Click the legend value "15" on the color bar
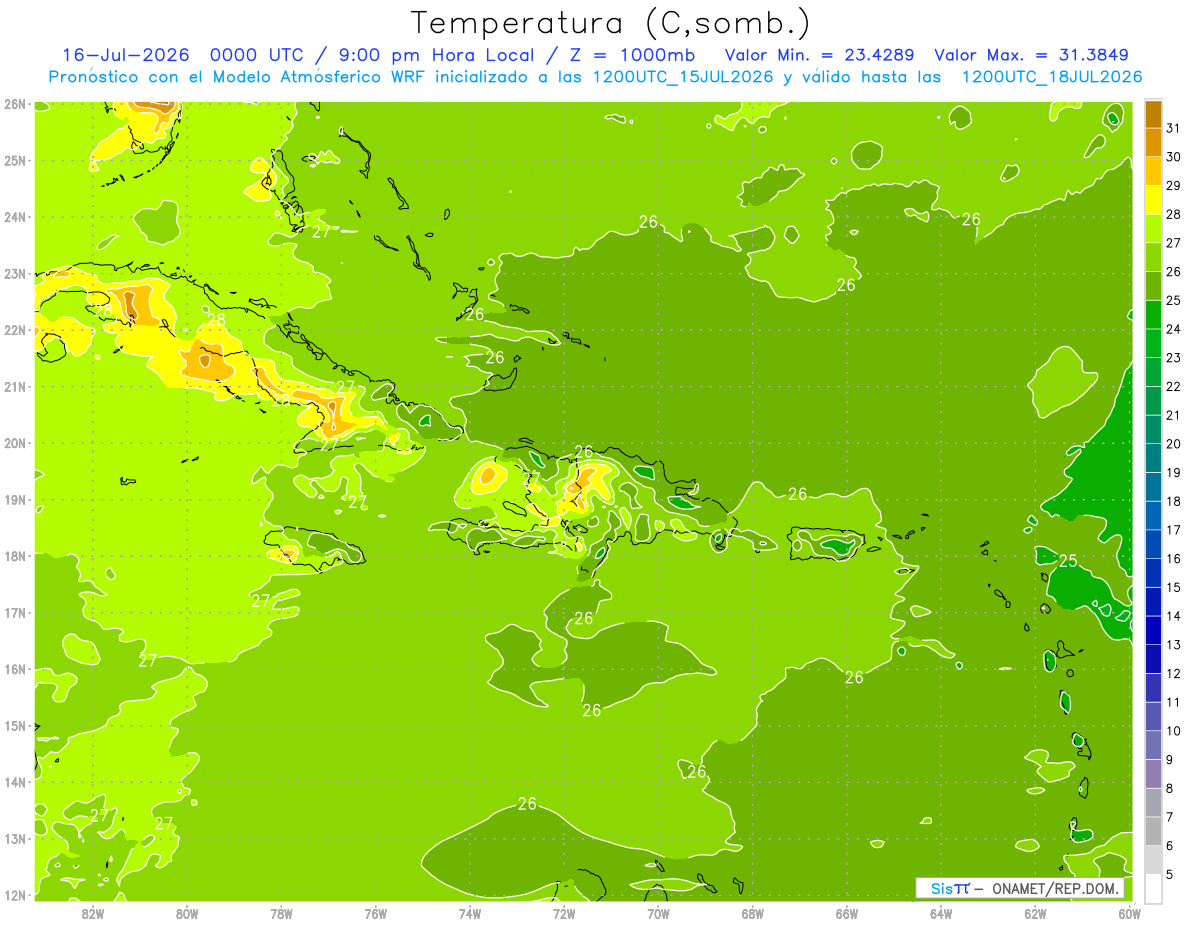This screenshot has height=927, width=1200. (x=1174, y=587)
